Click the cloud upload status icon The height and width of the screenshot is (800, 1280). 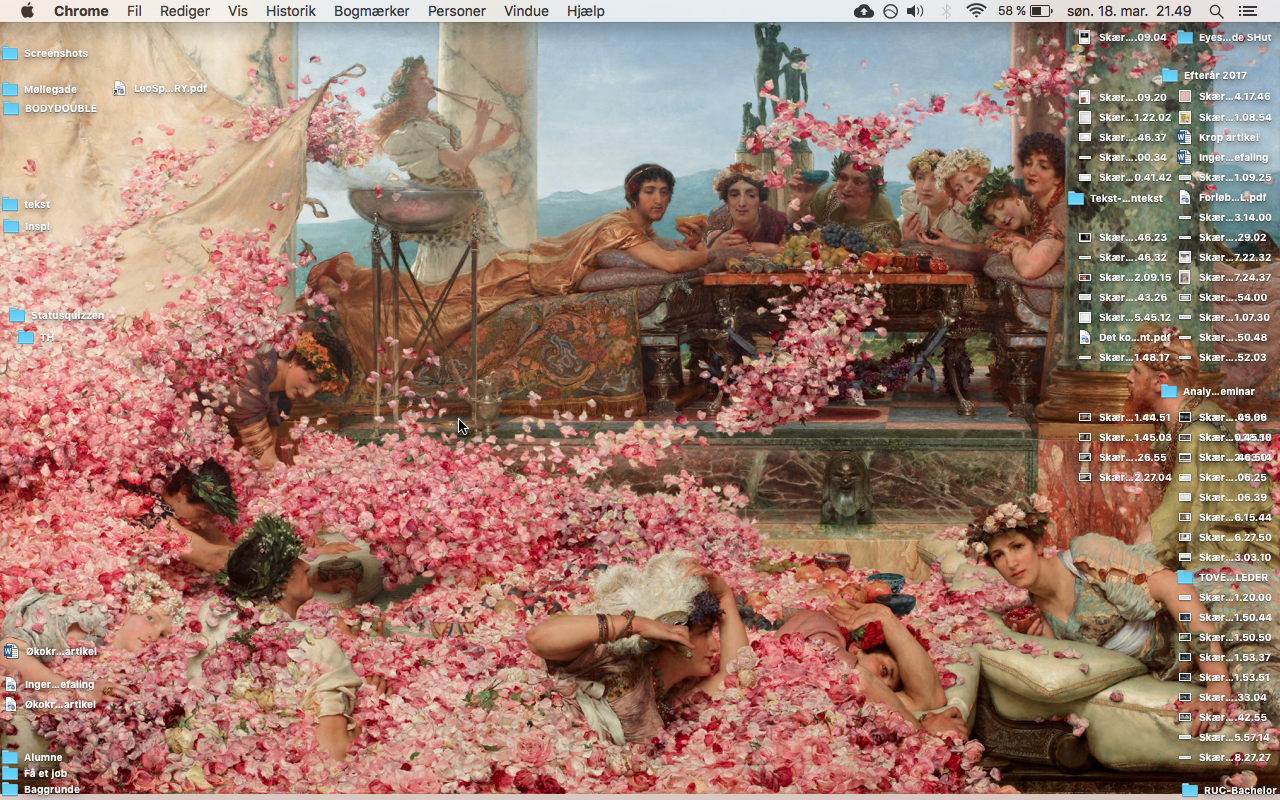coord(863,11)
